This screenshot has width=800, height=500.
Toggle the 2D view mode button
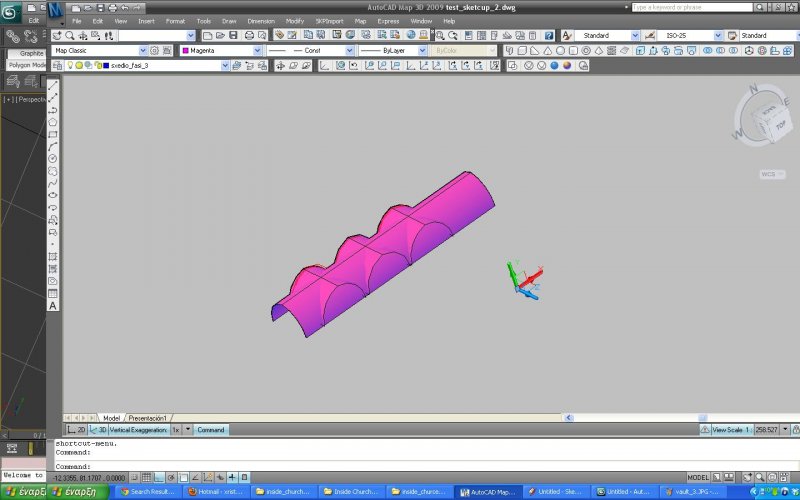coord(81,429)
